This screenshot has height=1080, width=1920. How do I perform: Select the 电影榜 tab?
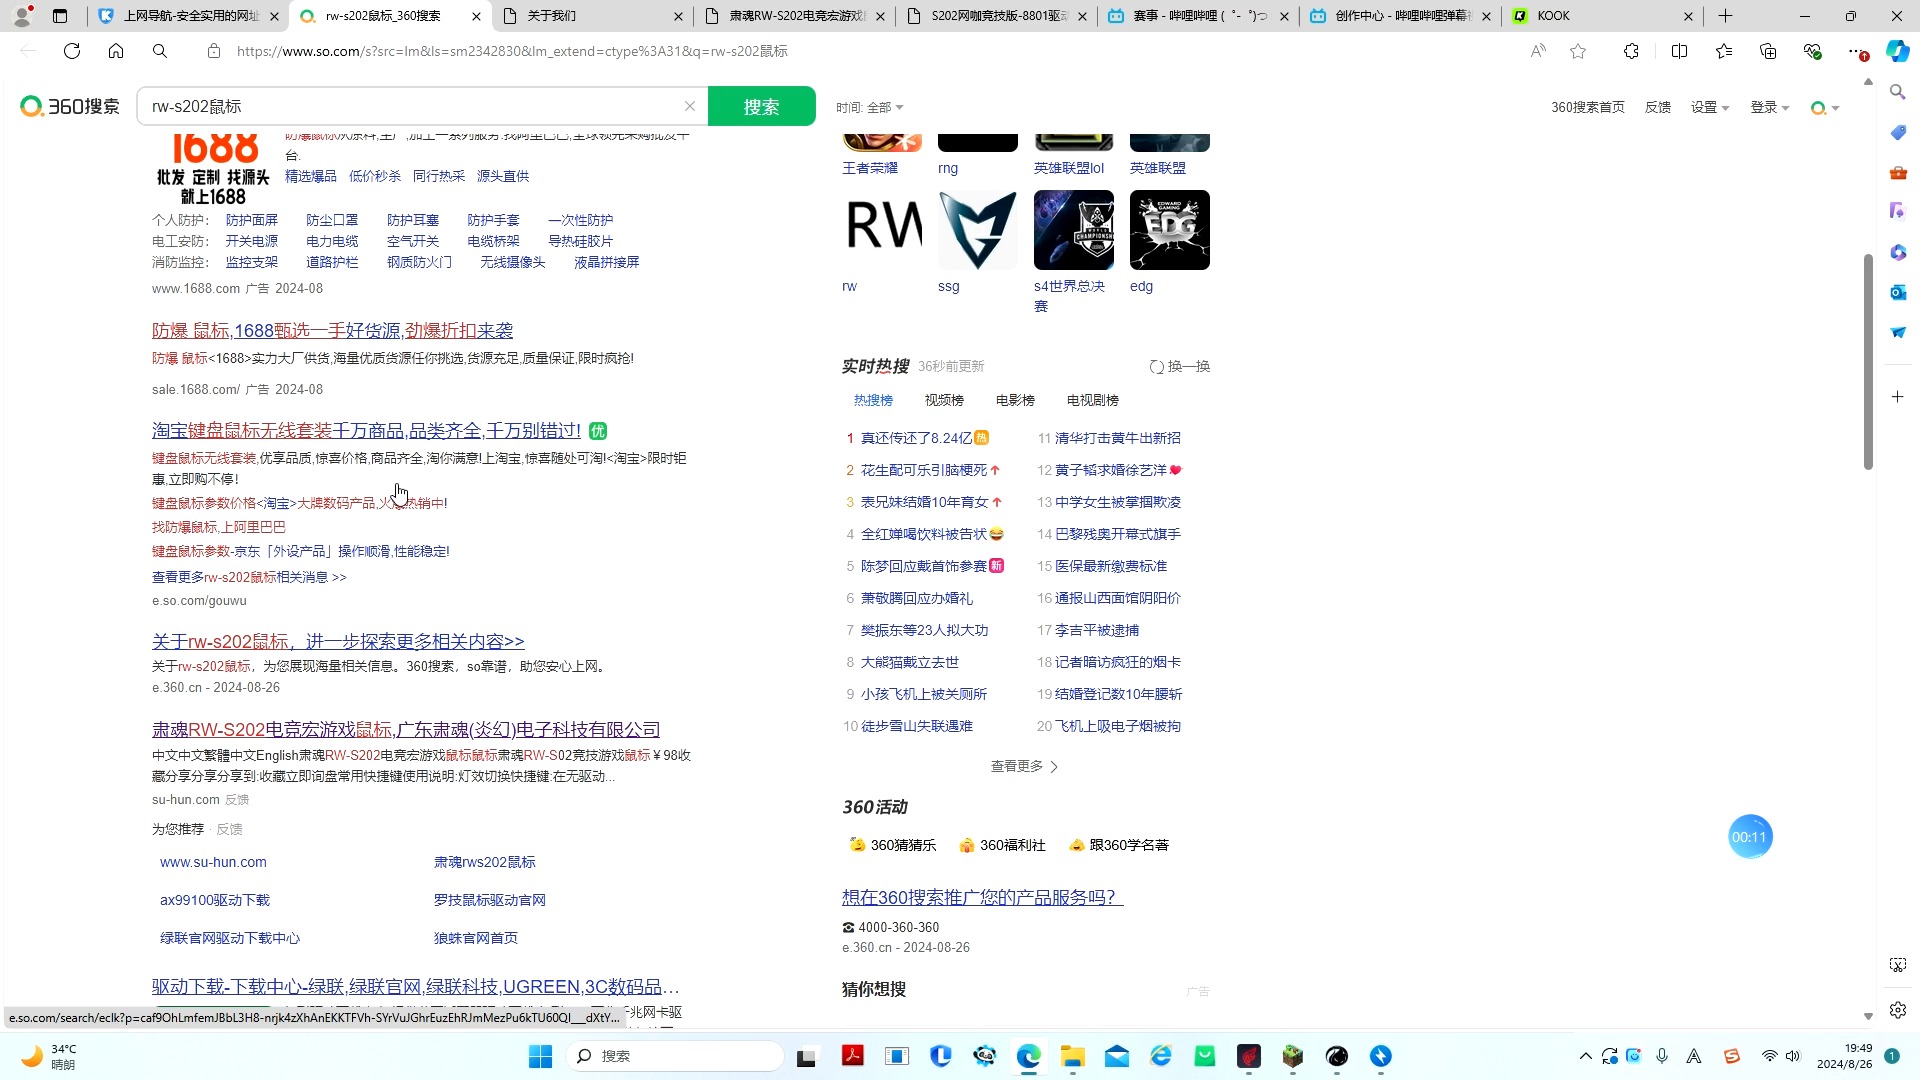1015,400
